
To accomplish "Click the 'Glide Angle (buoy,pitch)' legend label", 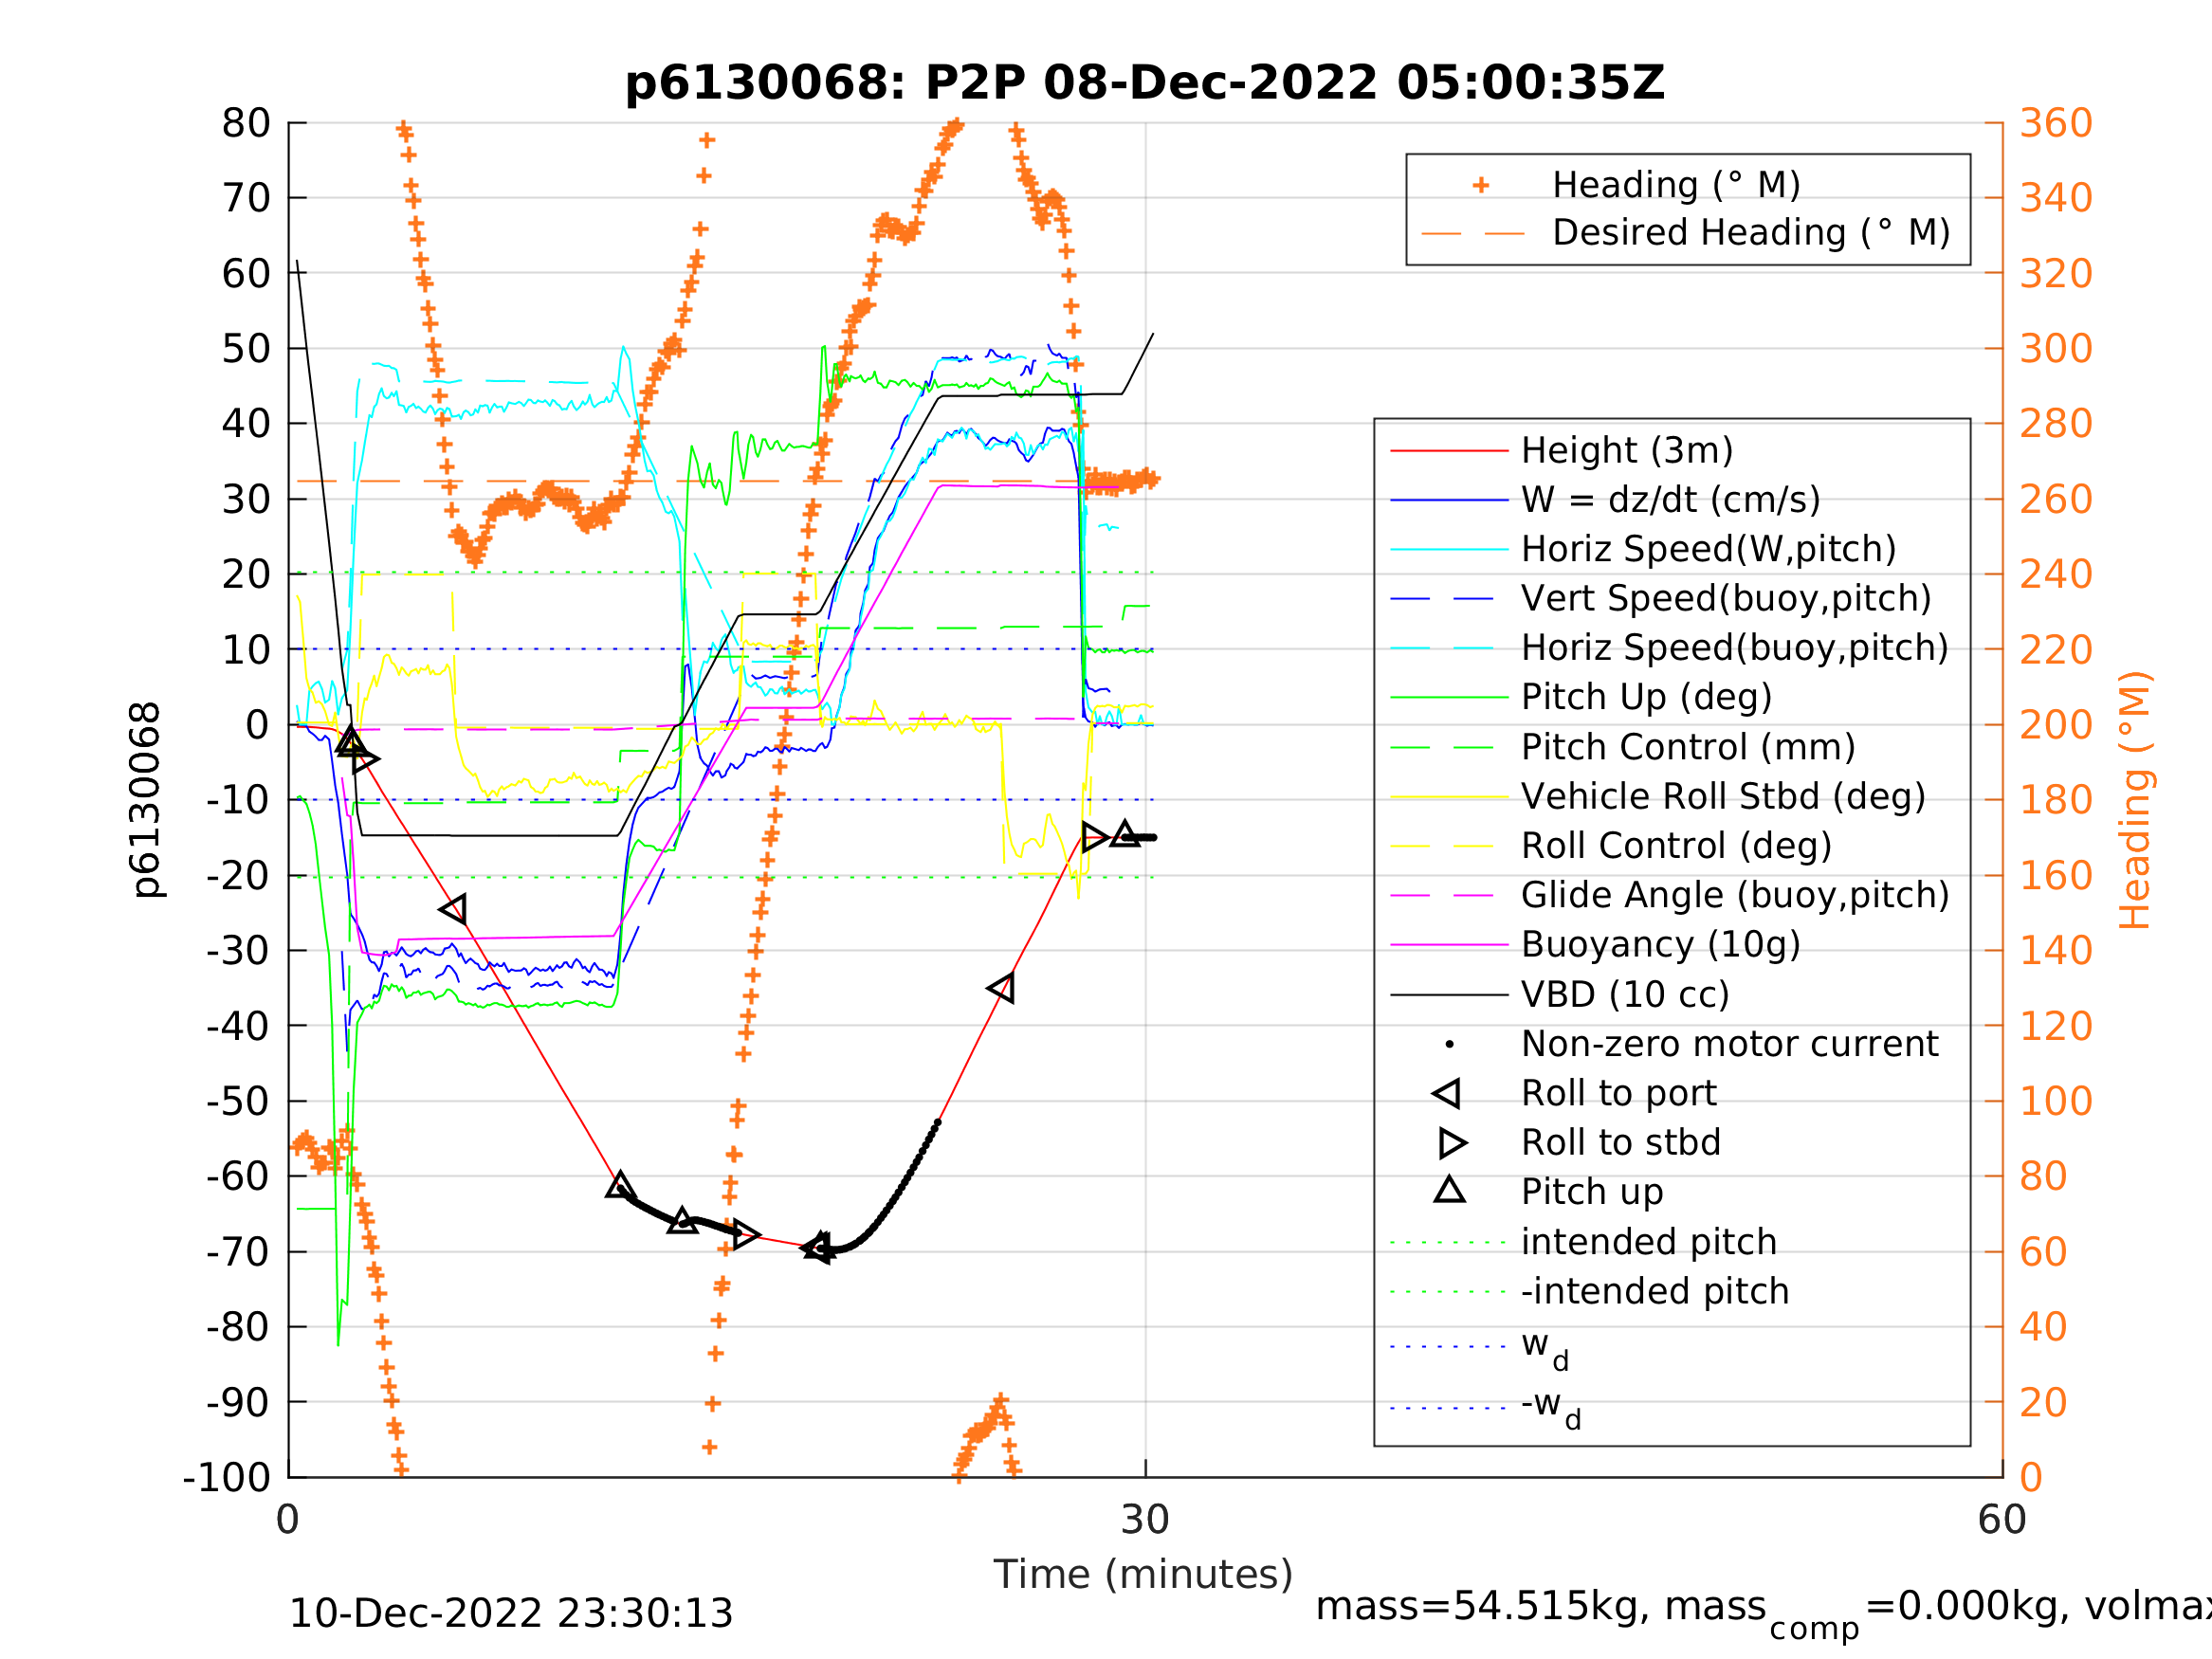I will coord(1735,895).
